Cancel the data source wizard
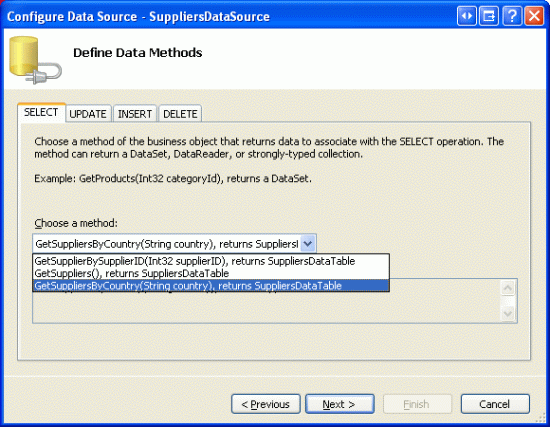 tap(495, 404)
